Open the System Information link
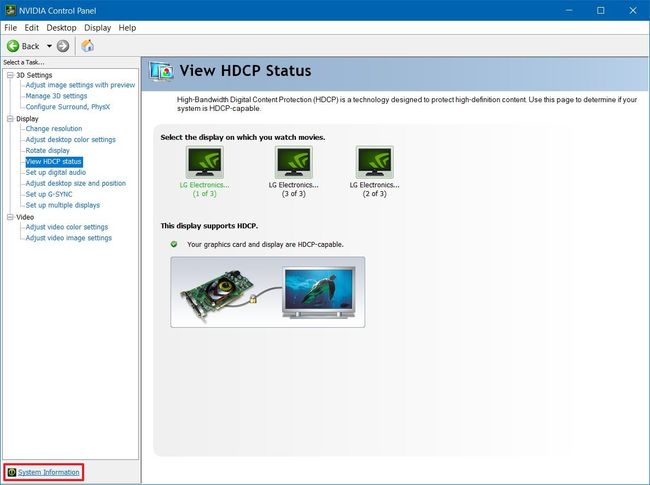 [x=49, y=472]
